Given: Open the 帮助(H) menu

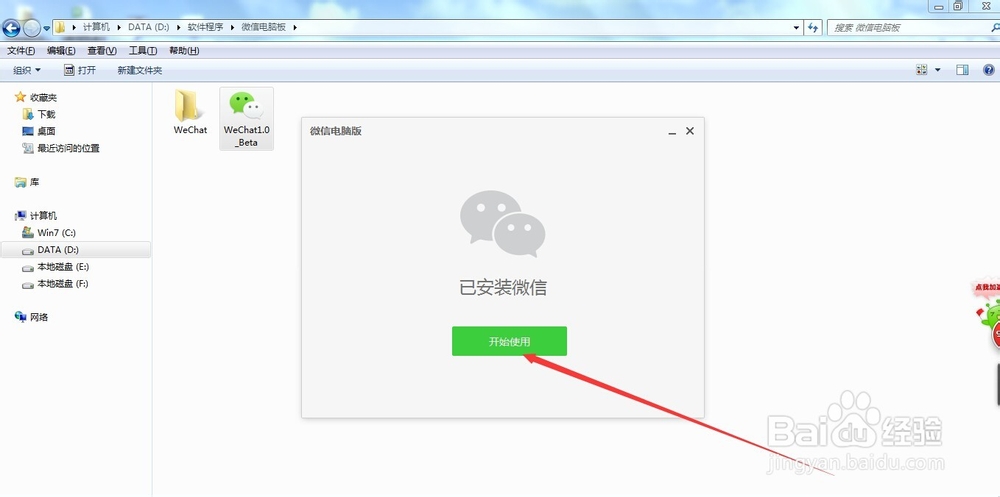Looking at the screenshot, I should [x=184, y=50].
